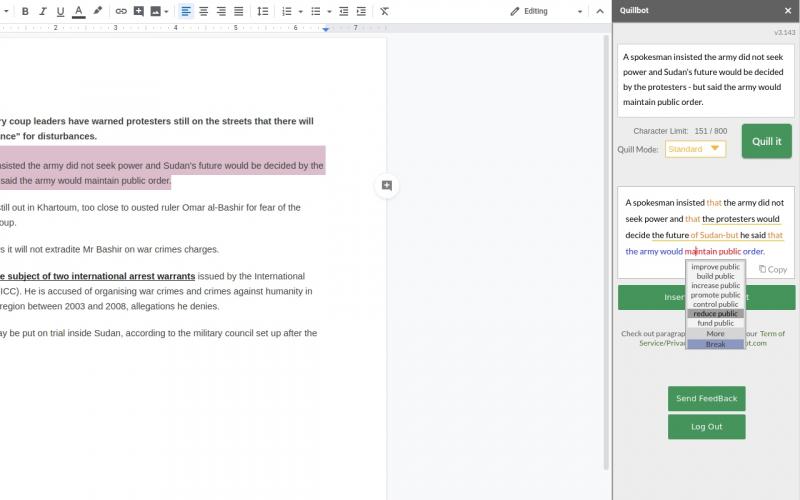Open the Quill Mode Standard dropdown

(x=695, y=149)
